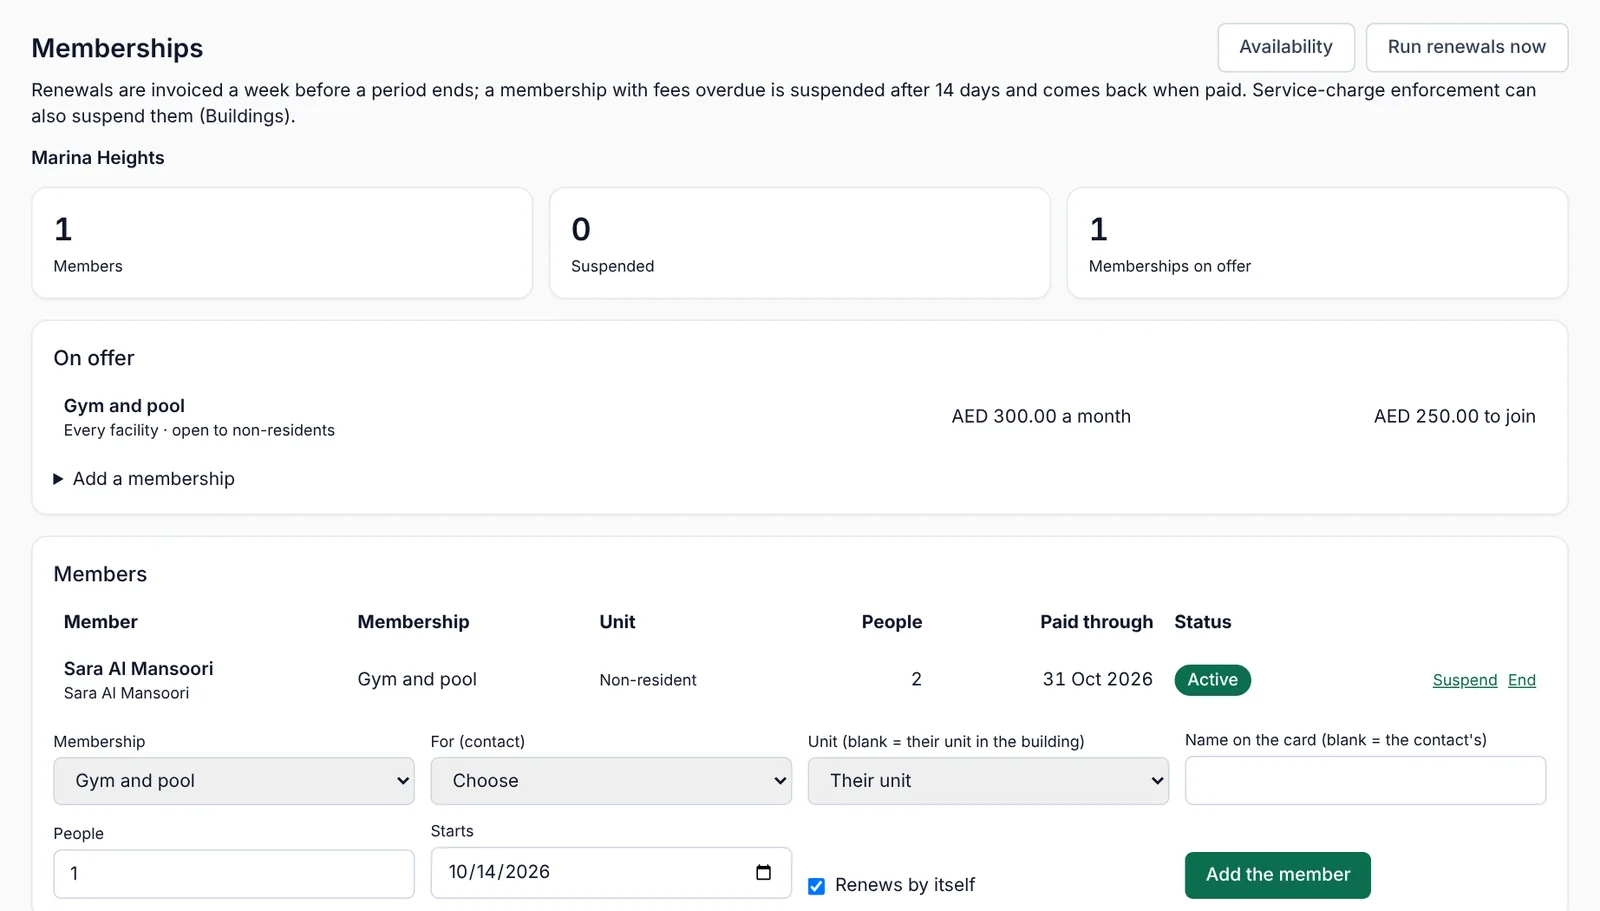Click the Unit column header
1600x911 pixels.
coord(617,622)
